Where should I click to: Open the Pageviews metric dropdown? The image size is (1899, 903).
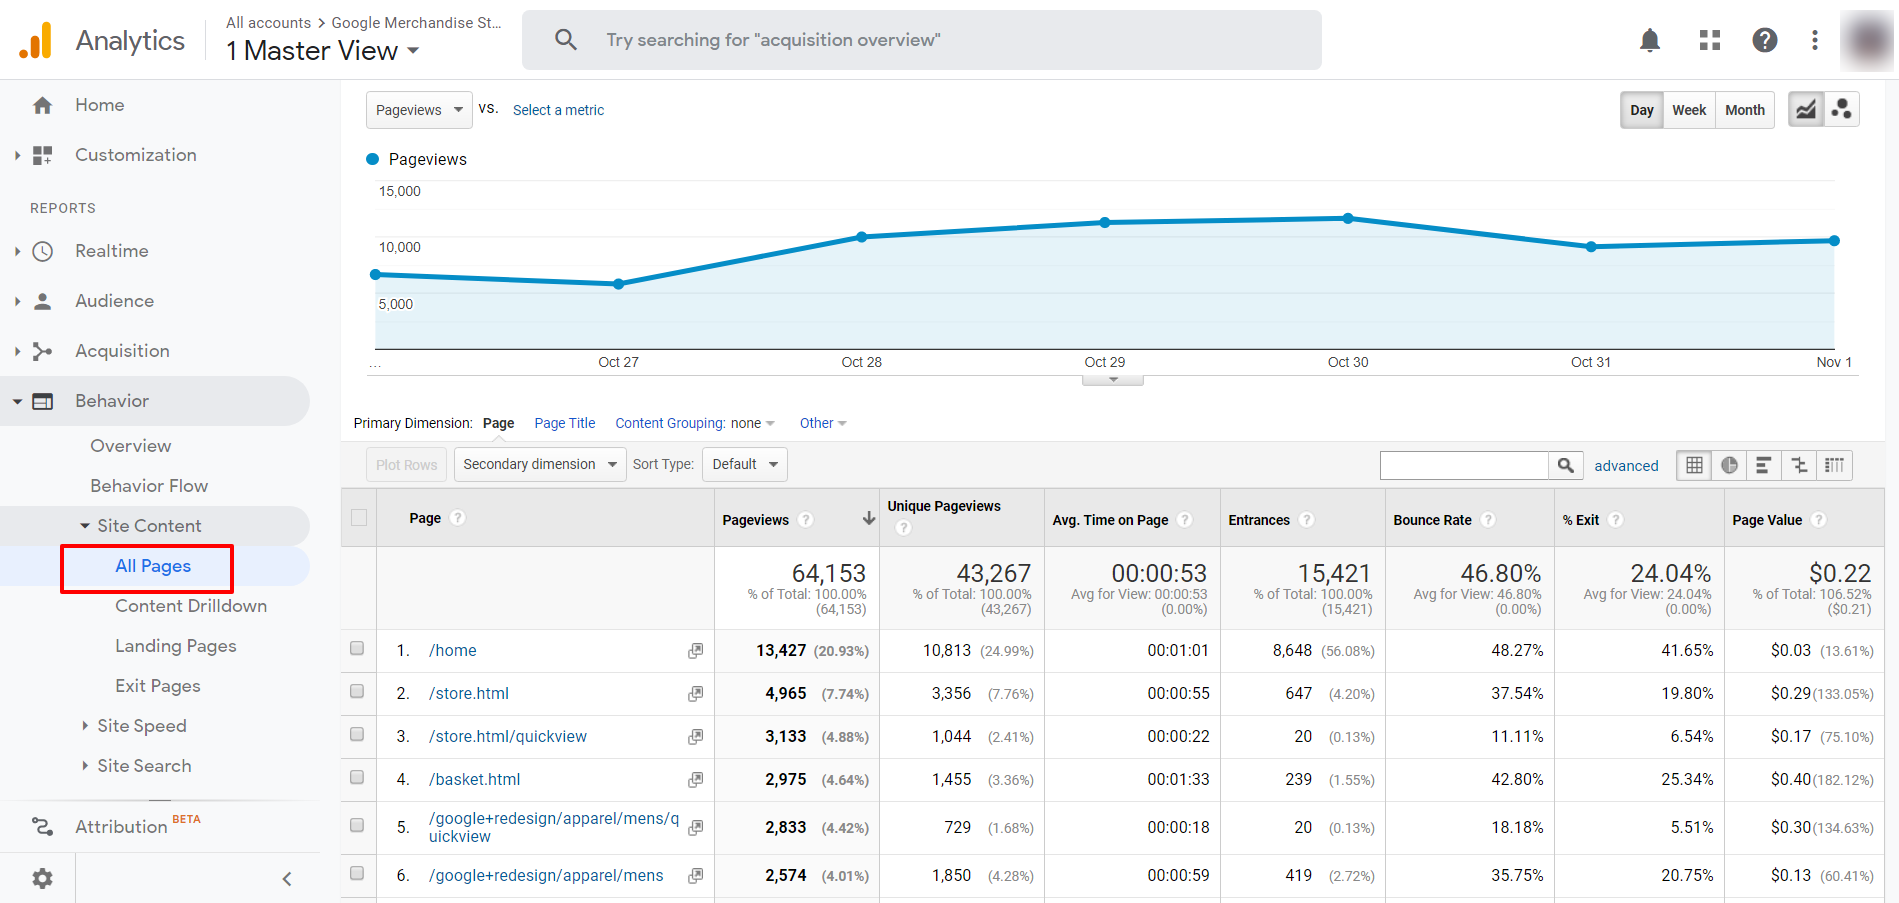[419, 110]
